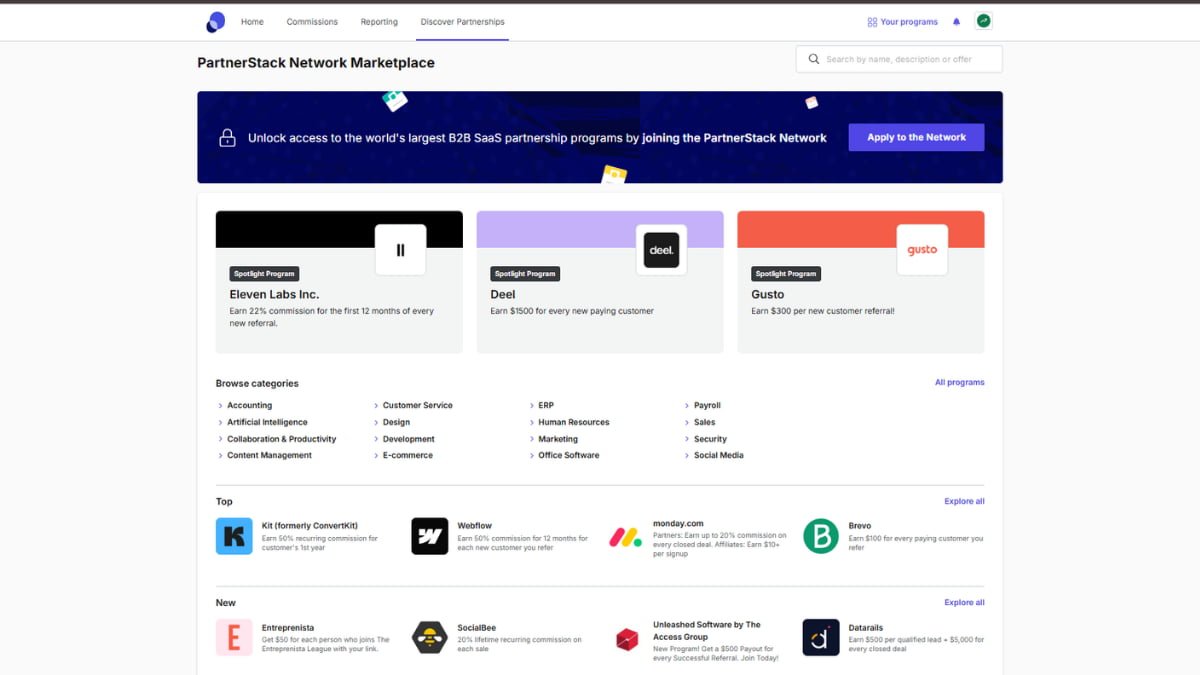Screen dimensions: 1200x675
Task: Click Explore all for New section
Action: click(964, 602)
